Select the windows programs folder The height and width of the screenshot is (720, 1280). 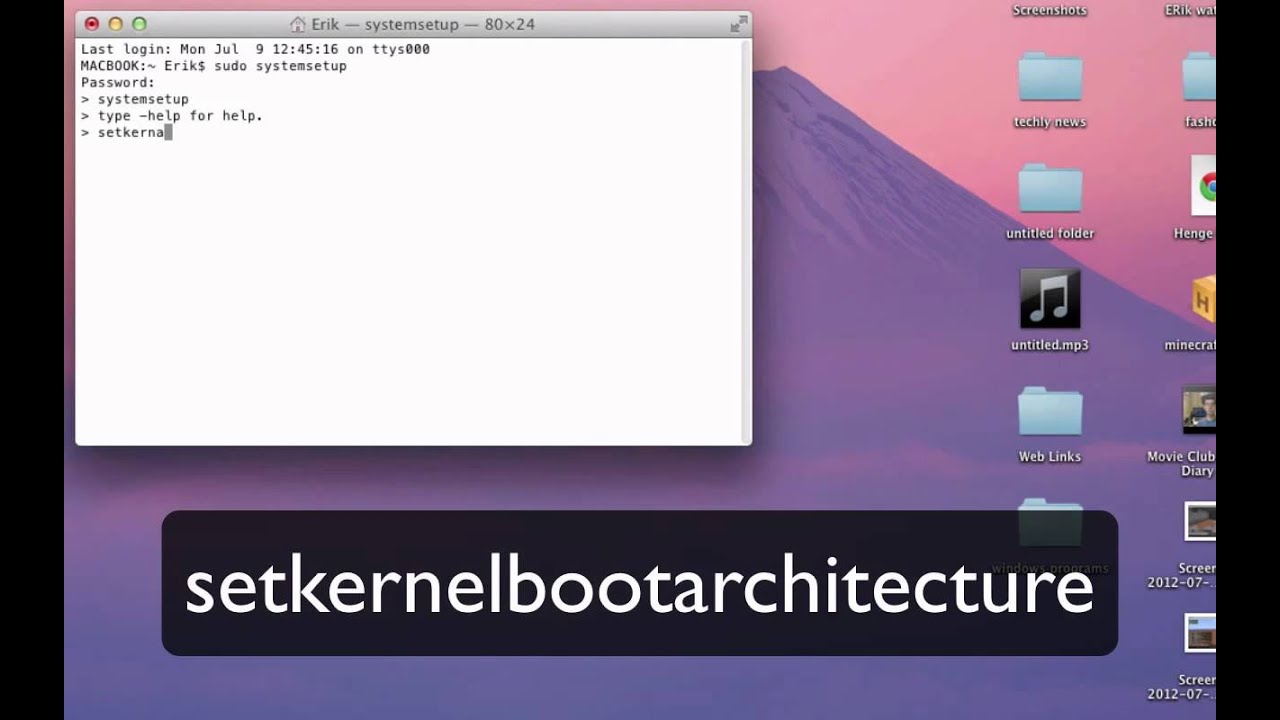coord(1050,522)
